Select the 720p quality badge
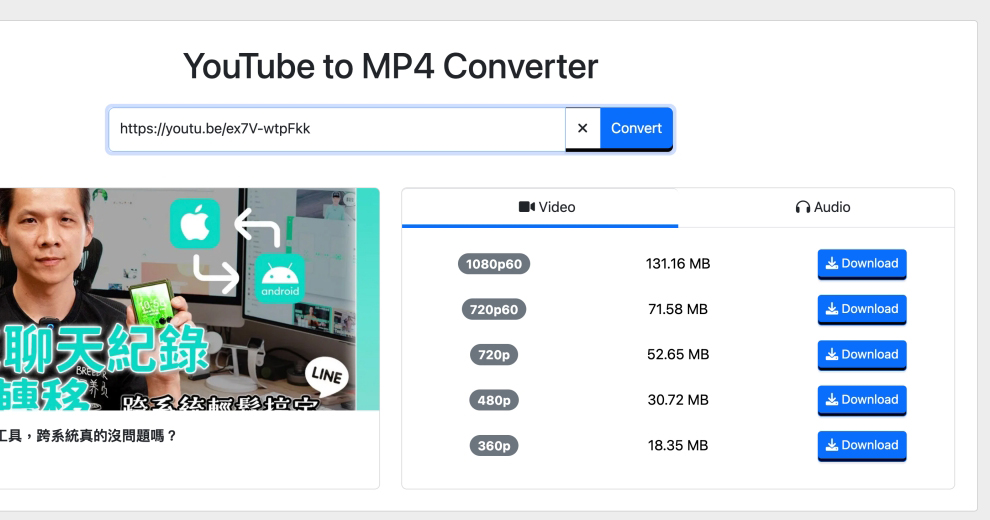990x520 pixels. click(x=494, y=355)
